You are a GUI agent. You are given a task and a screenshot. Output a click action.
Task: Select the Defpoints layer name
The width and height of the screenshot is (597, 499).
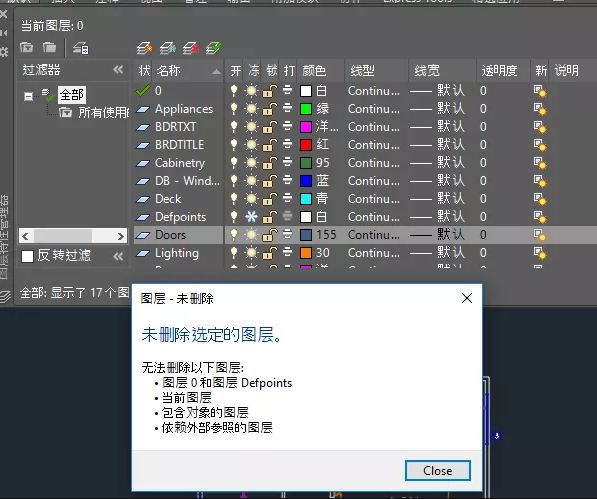(x=180, y=217)
